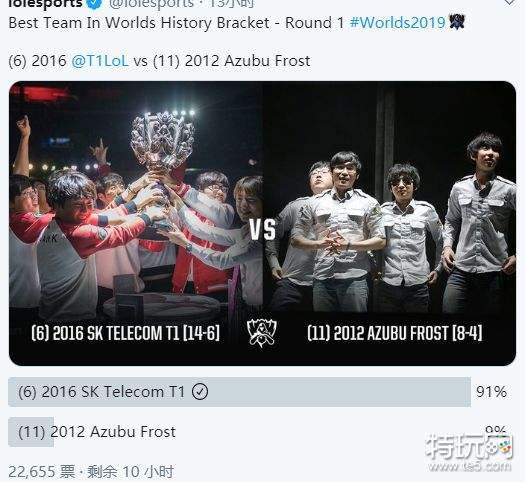The width and height of the screenshot is (525, 482).
Task: Click the Worlds trophy emoji beside the hashtag
Action: click(x=456, y=22)
